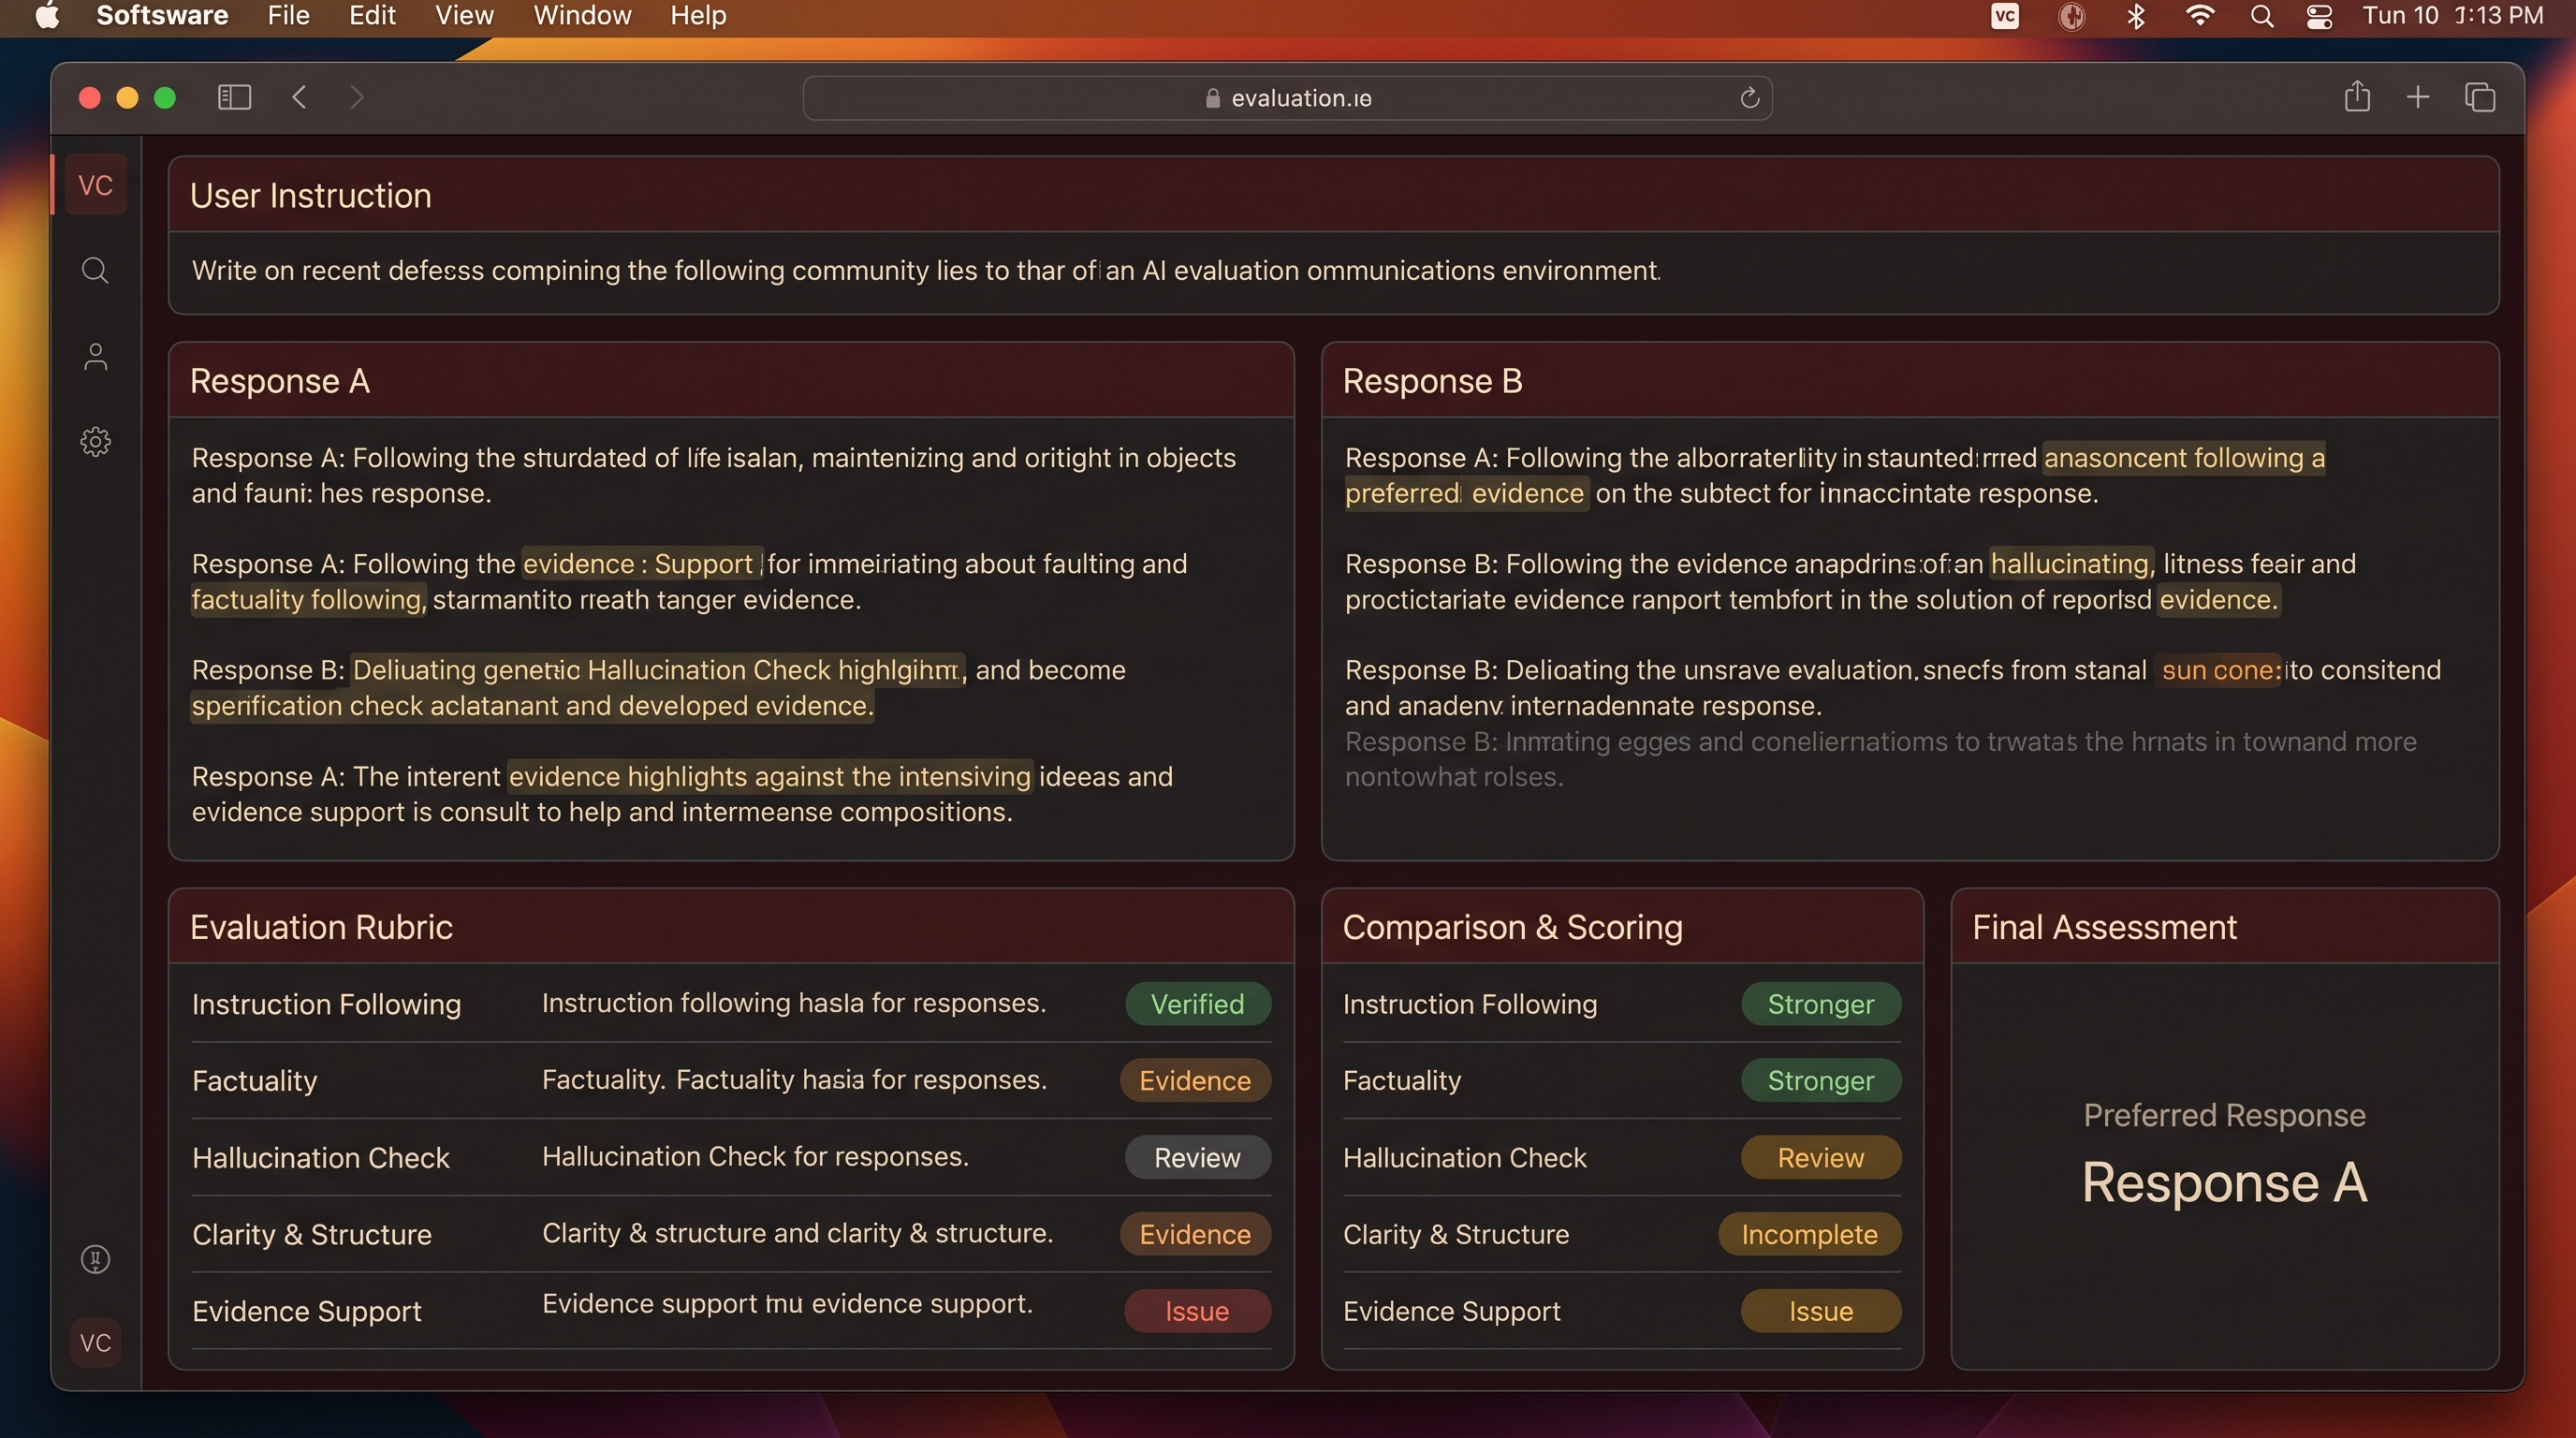Open the Window menu

coord(582,16)
